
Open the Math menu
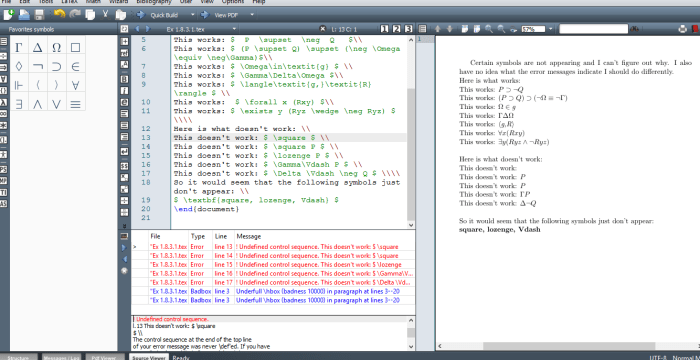click(92, 2)
